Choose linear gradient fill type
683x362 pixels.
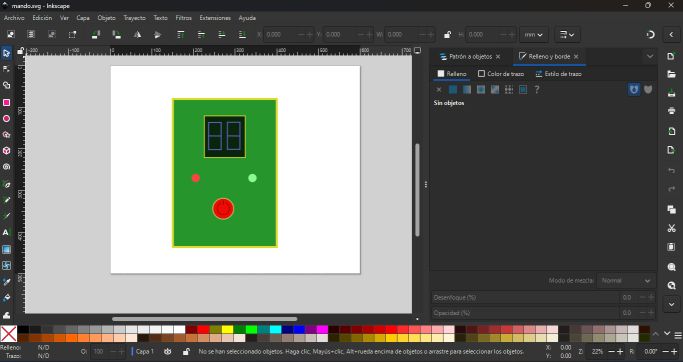click(x=467, y=89)
